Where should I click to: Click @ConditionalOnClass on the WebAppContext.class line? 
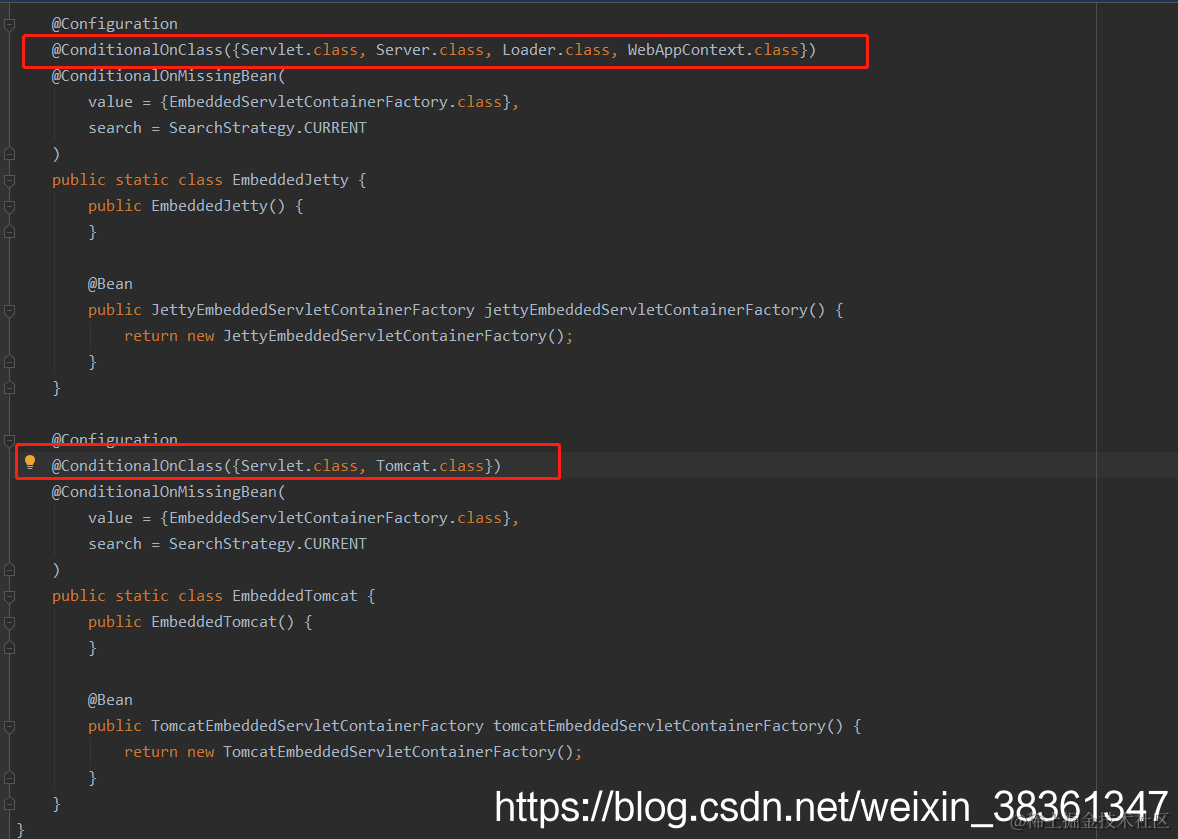pos(137,50)
